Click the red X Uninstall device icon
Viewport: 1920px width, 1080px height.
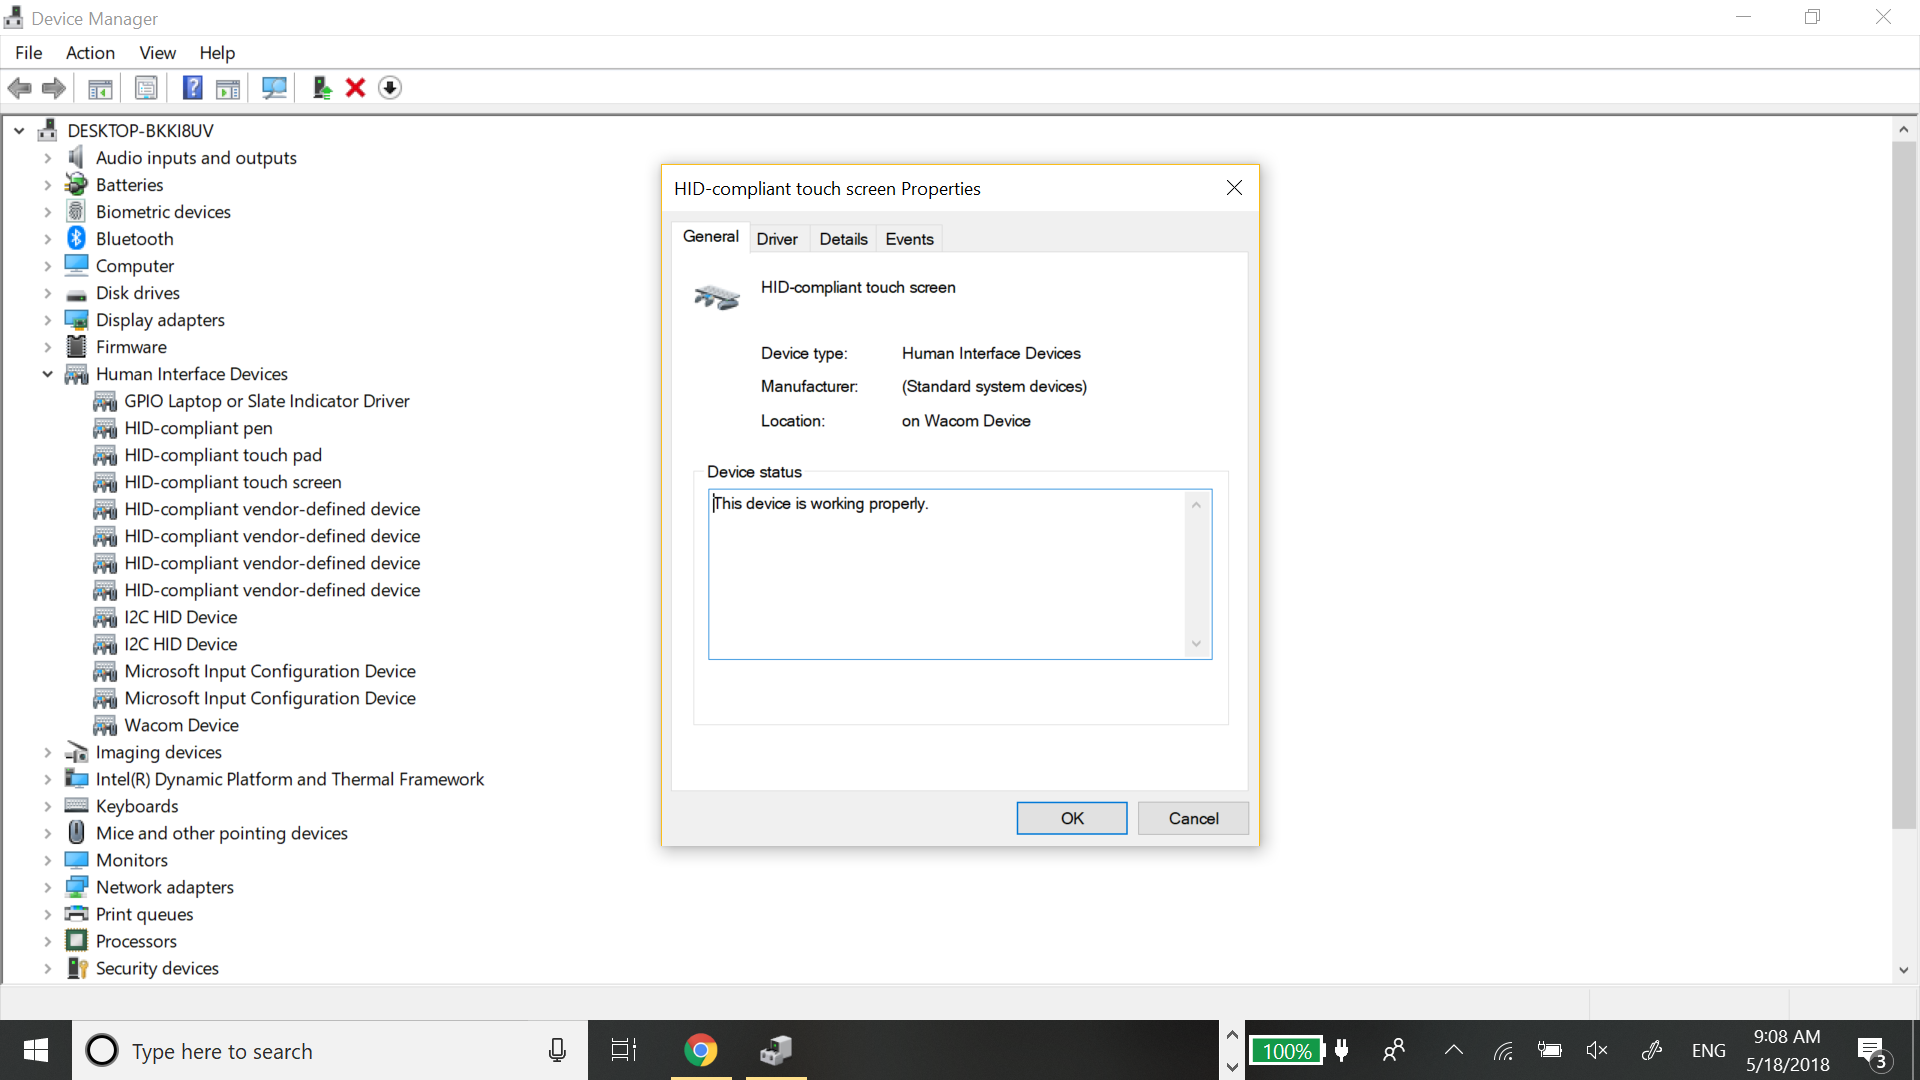click(355, 88)
